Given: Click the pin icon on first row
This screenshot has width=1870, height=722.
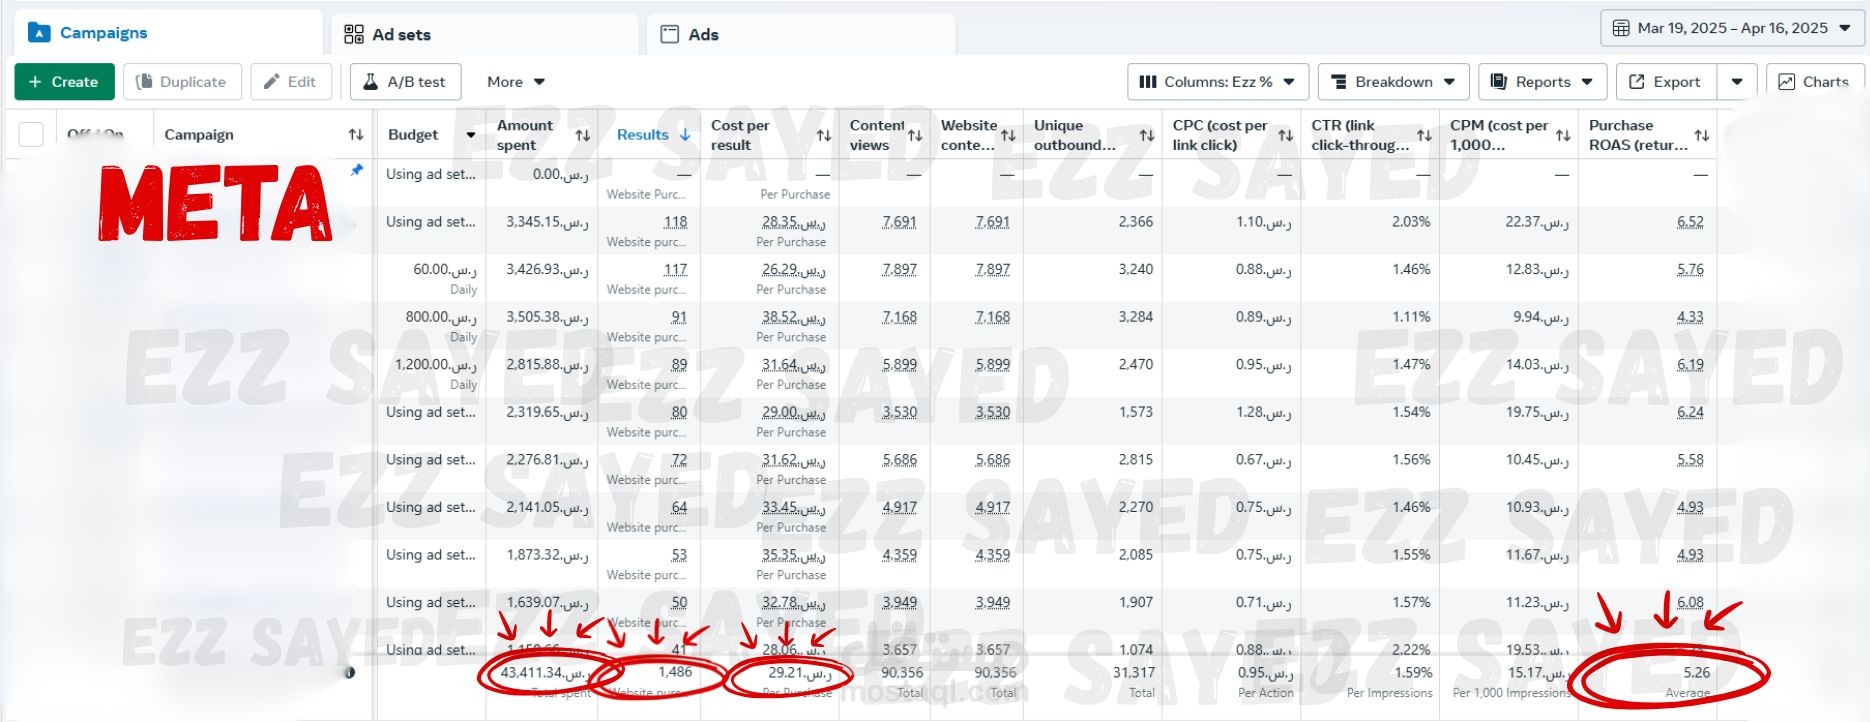Looking at the screenshot, I should pyautogui.click(x=357, y=170).
